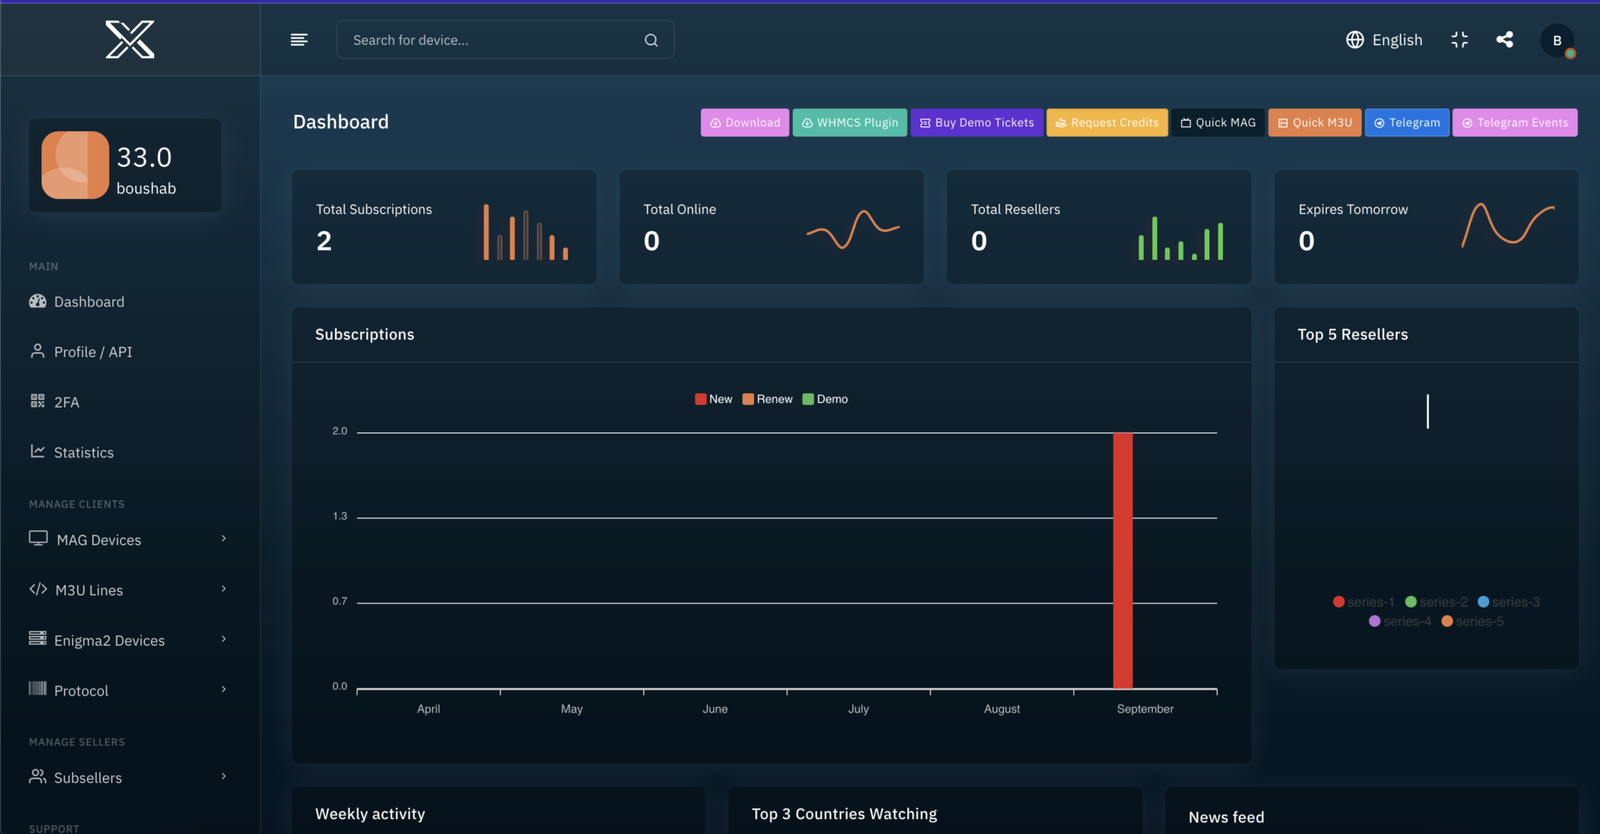Click the Total Subscriptions bar sparkline
1600x834 pixels.
[x=526, y=232]
